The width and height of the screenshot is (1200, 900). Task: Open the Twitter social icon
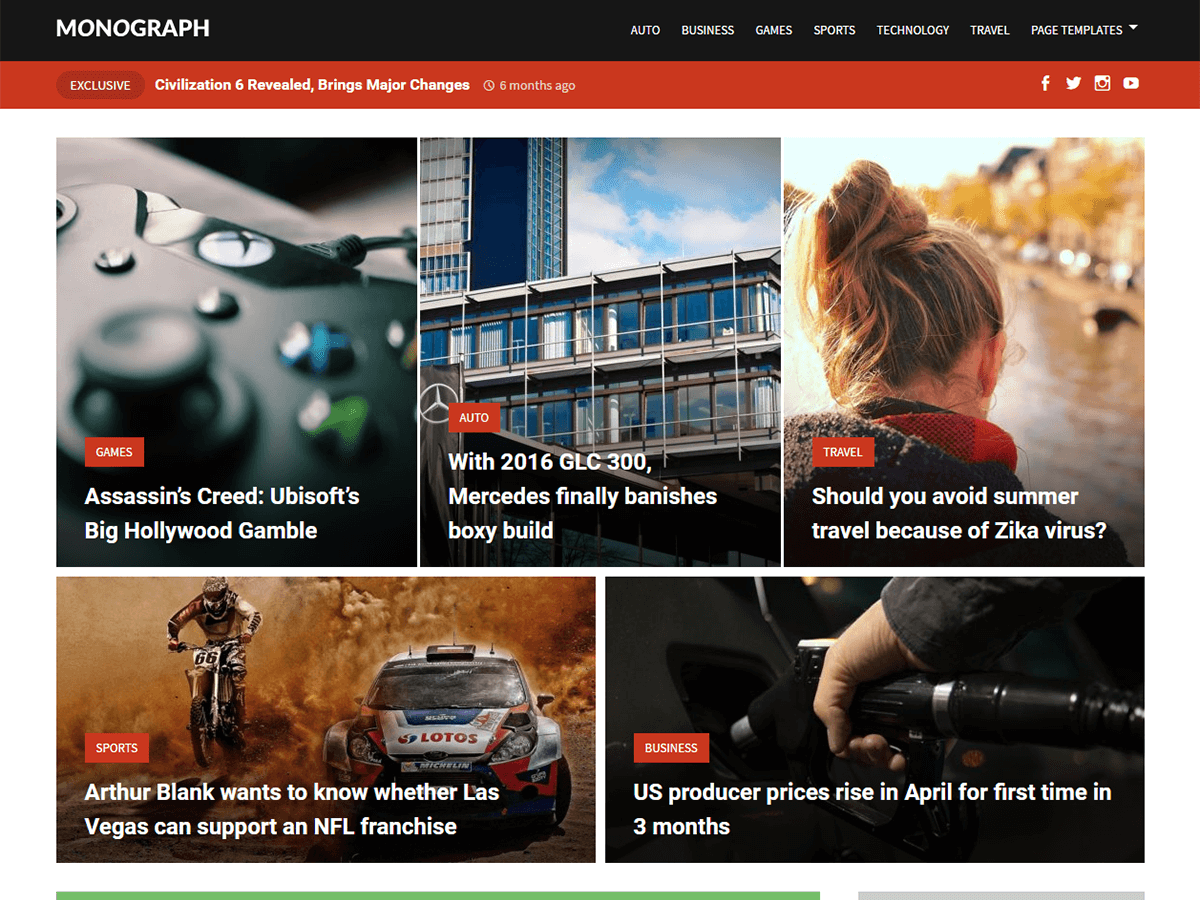coord(1073,83)
